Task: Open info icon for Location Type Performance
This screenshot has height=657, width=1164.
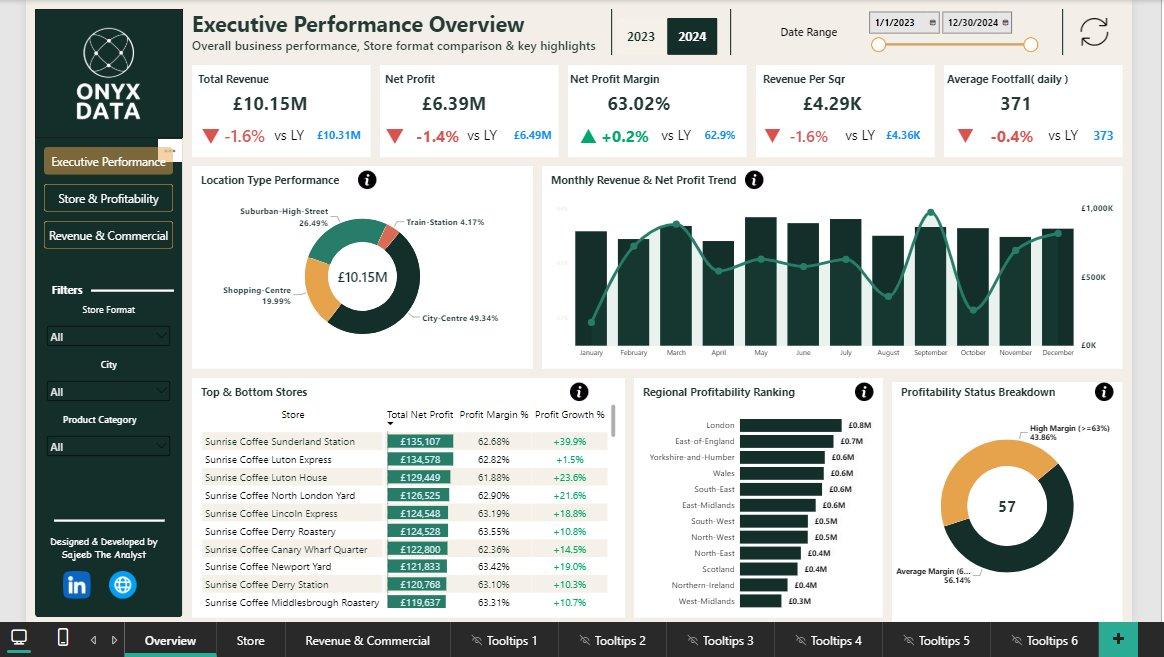Action: coord(367,180)
